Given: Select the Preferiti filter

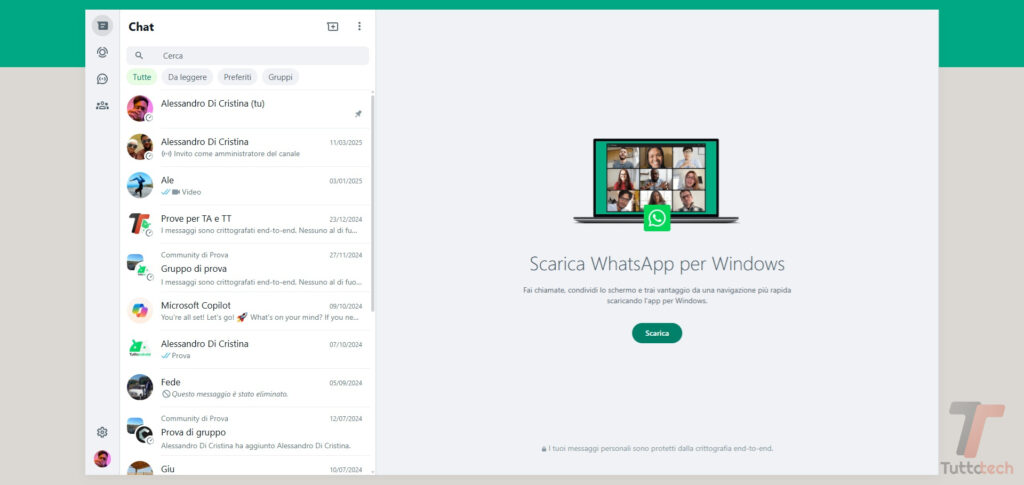Looking at the screenshot, I should click(x=237, y=77).
